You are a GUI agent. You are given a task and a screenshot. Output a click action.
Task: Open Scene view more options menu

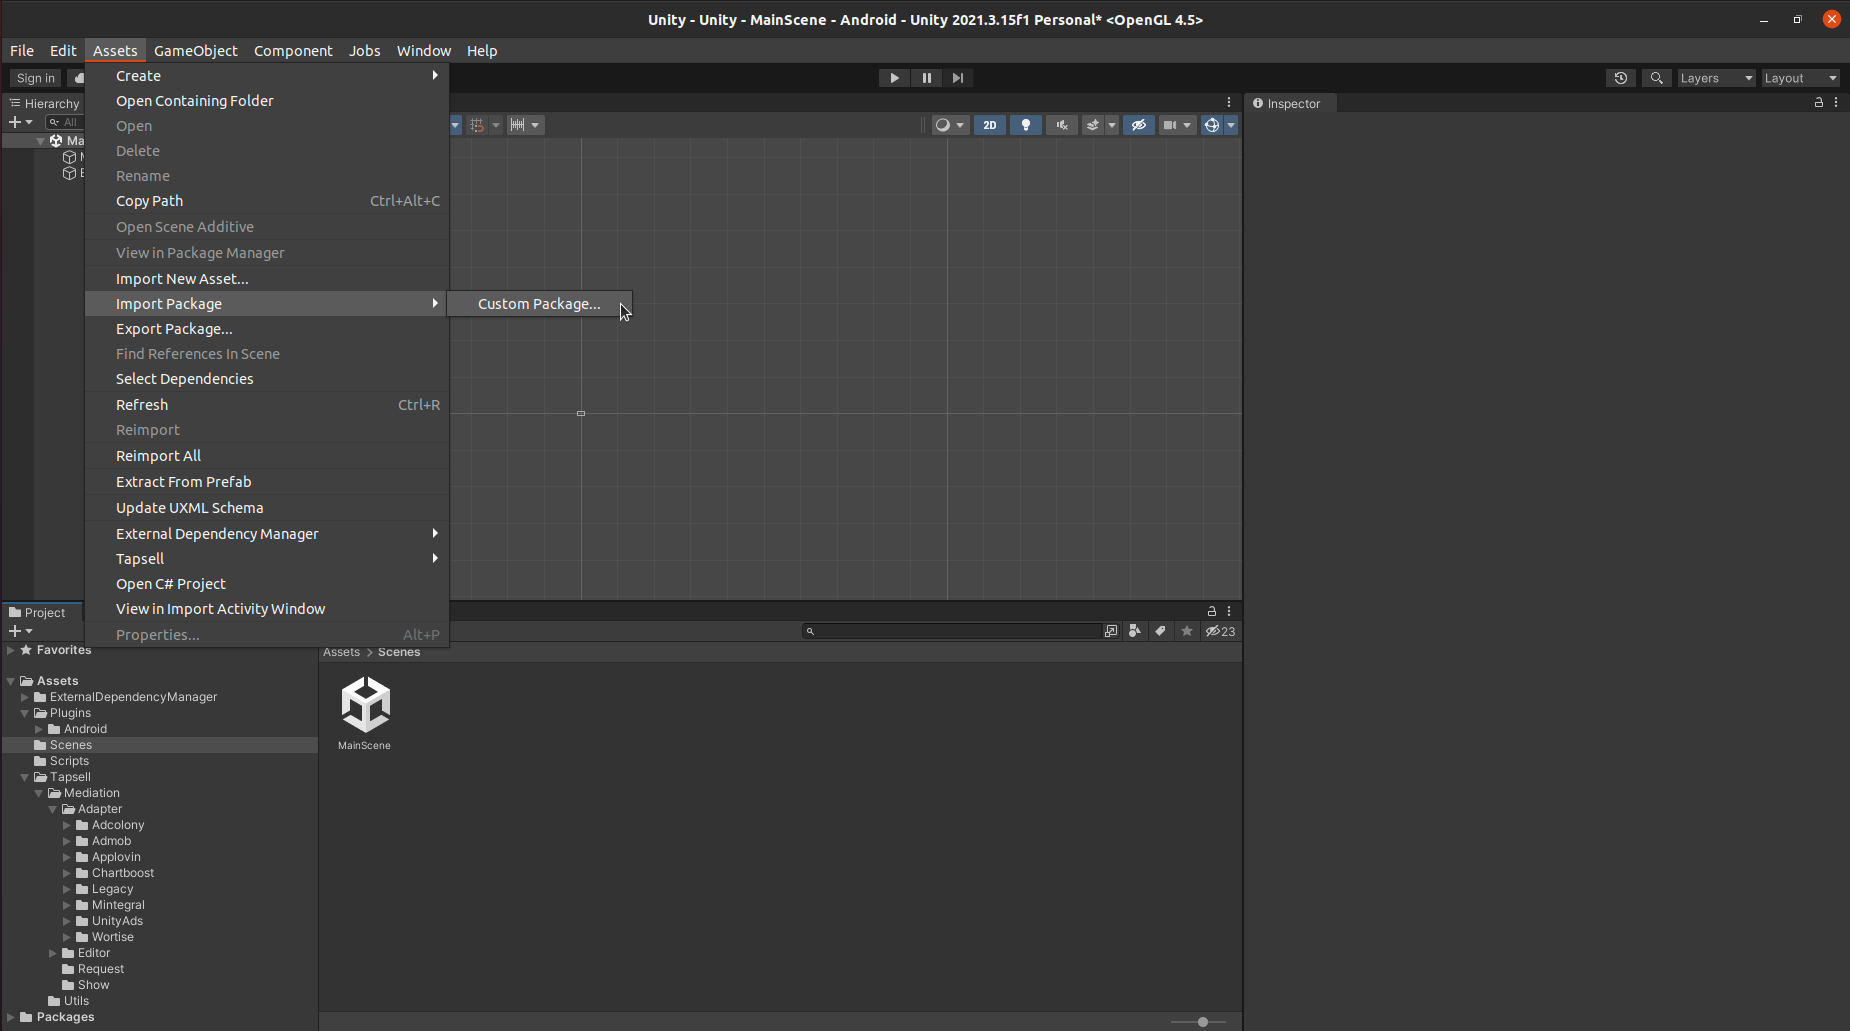tap(1229, 102)
